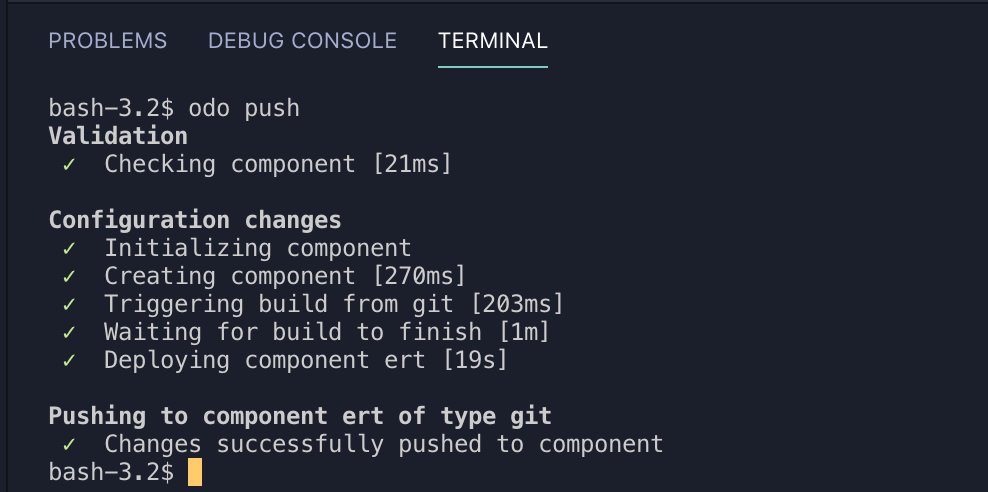Click the checkmark beside Initializing component

click(69, 248)
